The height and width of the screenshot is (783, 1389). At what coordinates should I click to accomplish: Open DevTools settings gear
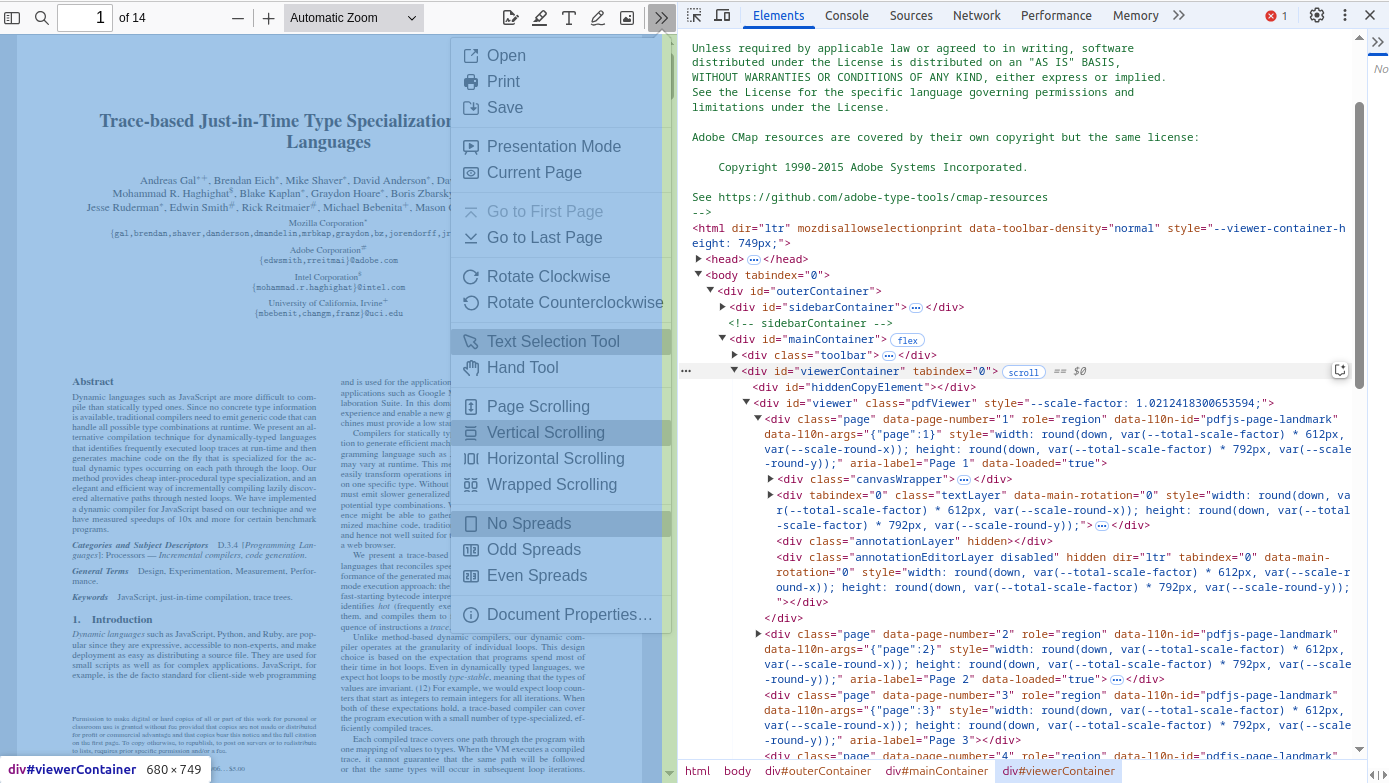[1317, 15]
